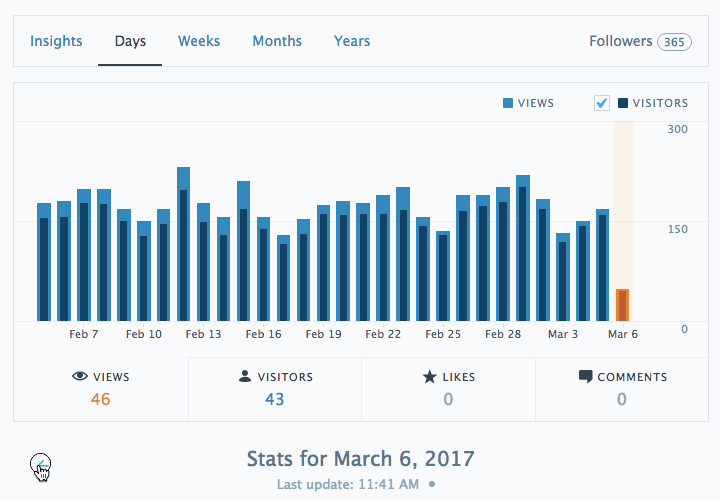The width and height of the screenshot is (720, 500).
Task: Show the Visitors stat of 43
Action: point(275,389)
